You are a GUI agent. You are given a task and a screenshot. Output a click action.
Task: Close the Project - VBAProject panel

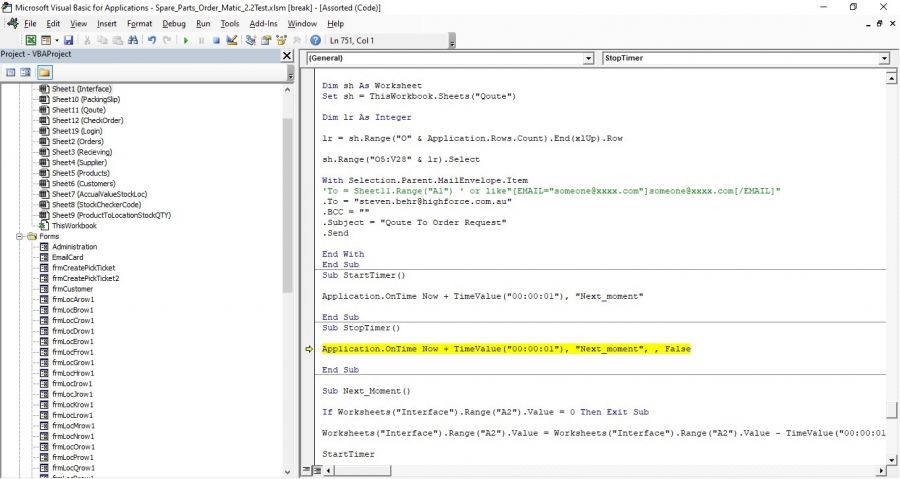pos(287,55)
